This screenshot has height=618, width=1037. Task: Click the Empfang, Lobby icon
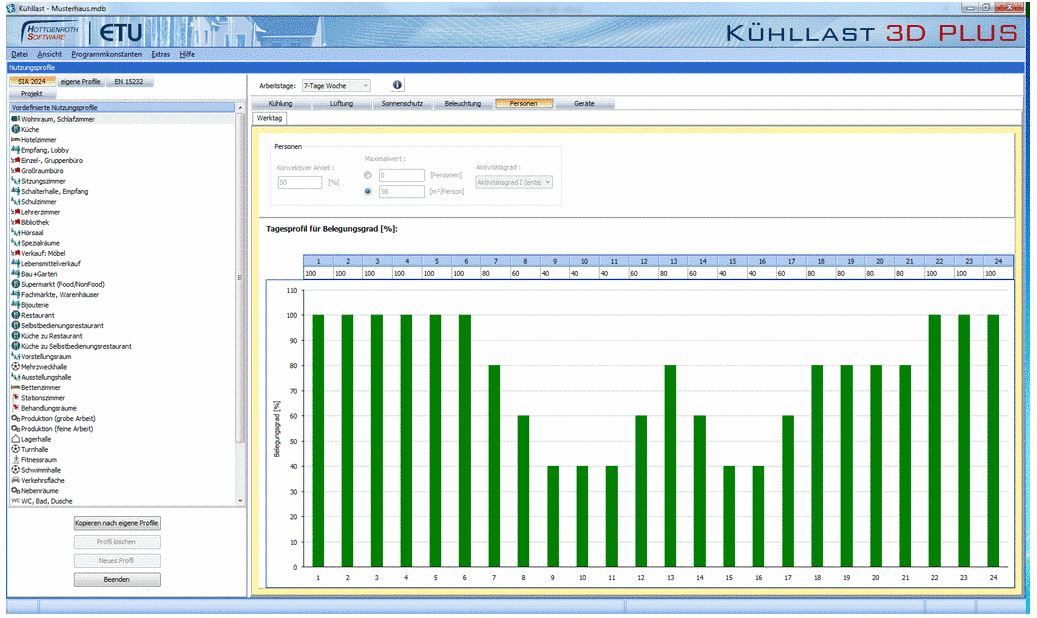coord(15,150)
